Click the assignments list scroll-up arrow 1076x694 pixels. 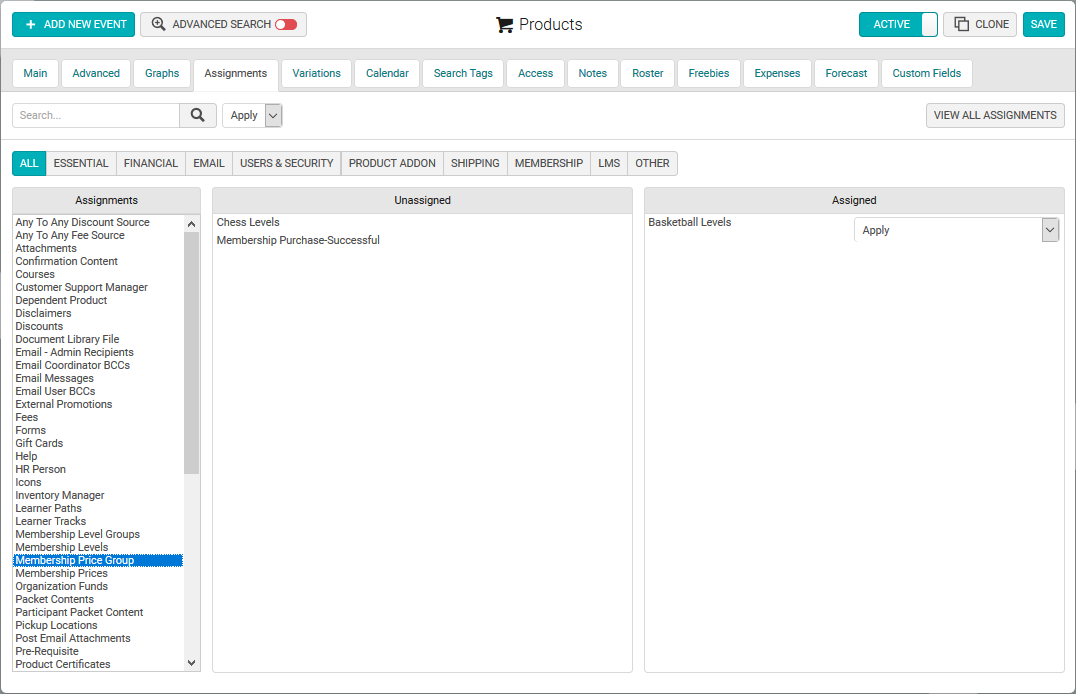click(191, 224)
